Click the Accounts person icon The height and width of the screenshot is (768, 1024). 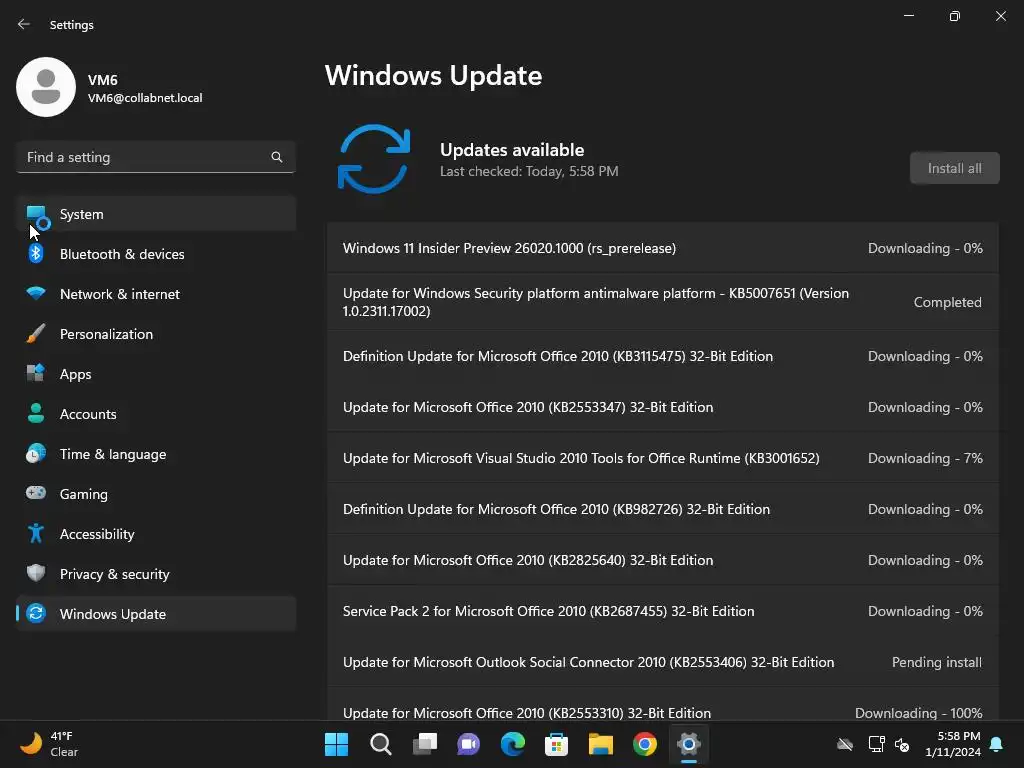click(x=36, y=413)
